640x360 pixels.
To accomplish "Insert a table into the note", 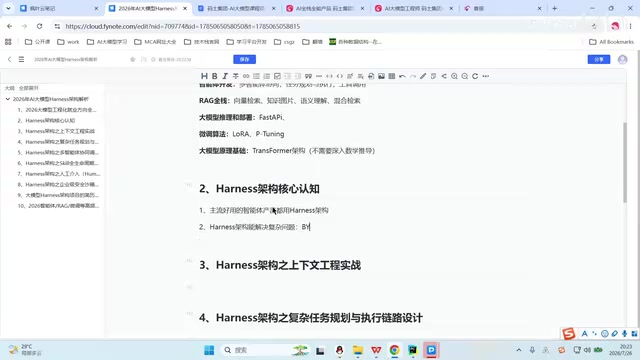I will click(x=392, y=76).
